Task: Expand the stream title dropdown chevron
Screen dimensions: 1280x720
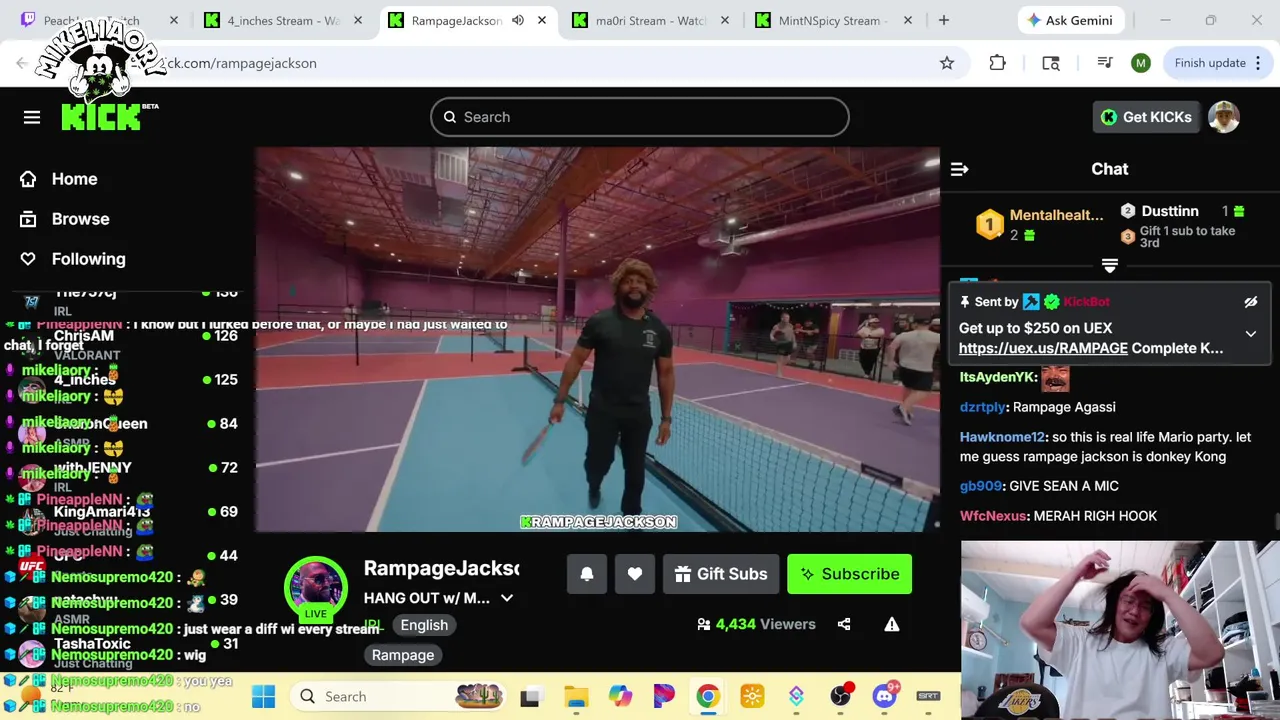Action: click(507, 598)
